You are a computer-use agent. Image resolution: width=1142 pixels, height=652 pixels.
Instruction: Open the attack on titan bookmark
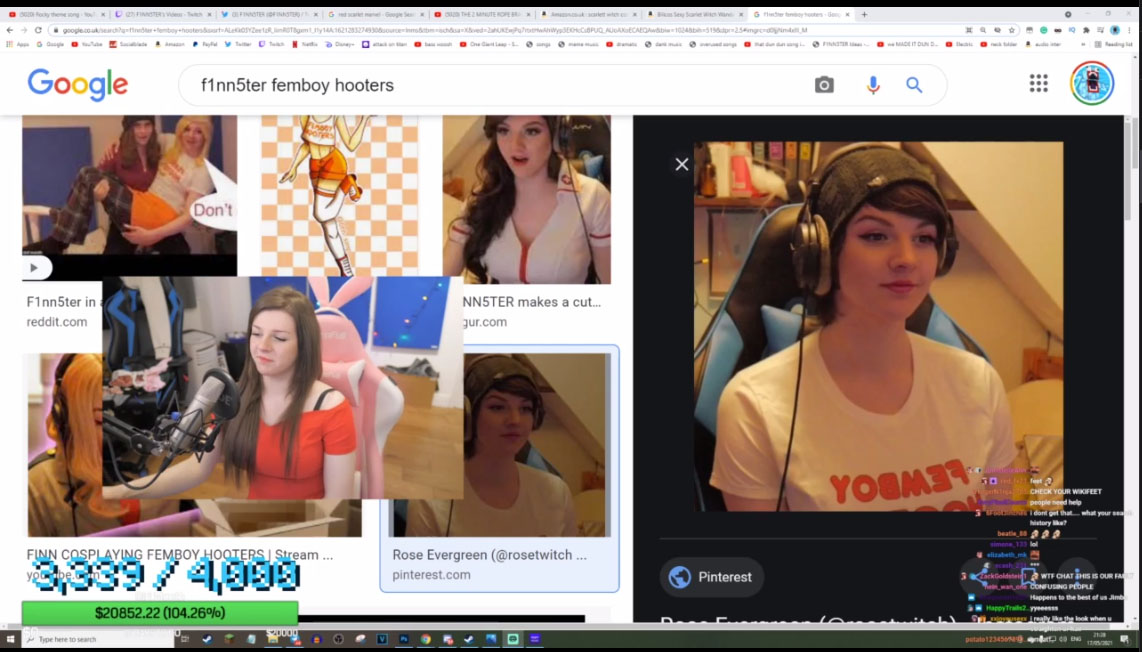click(x=385, y=44)
